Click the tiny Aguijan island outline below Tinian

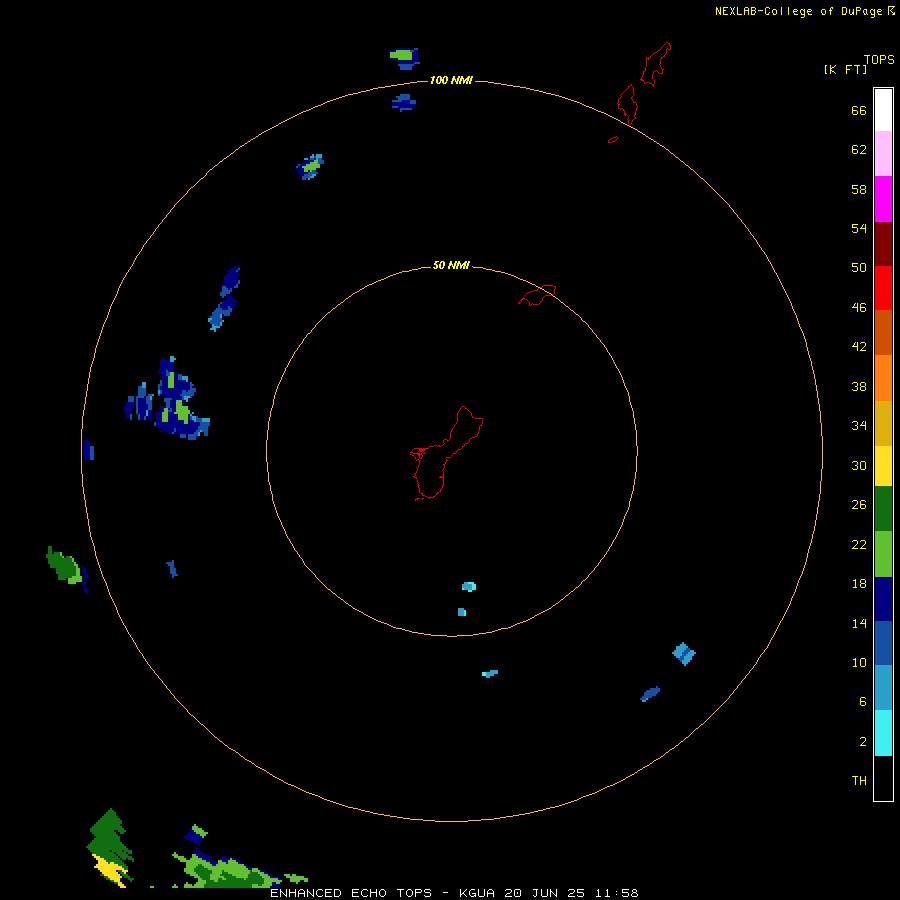(613, 139)
